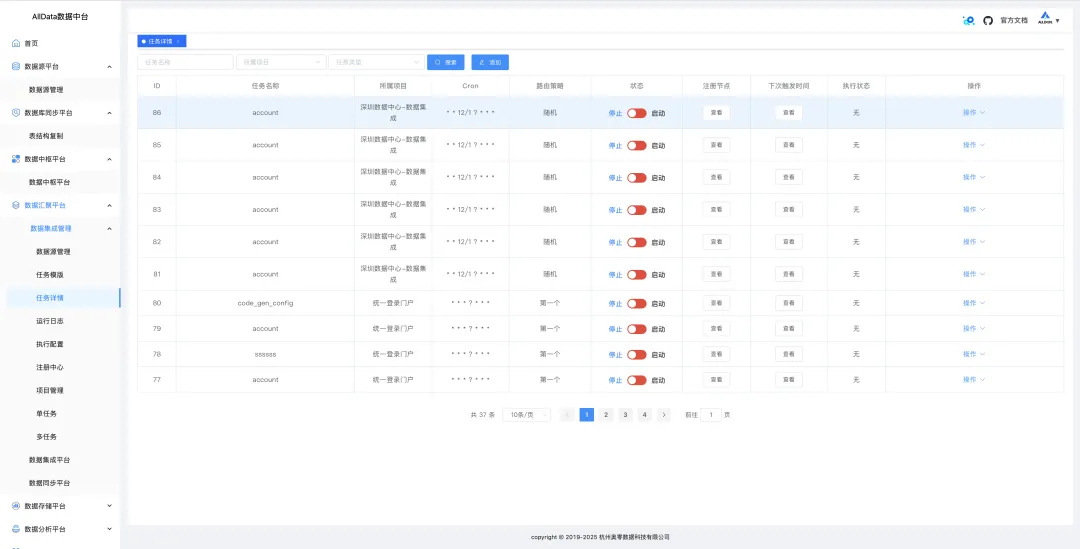The width and height of the screenshot is (1080, 549).
Task: Open the GitHub icon in the header
Action: pyautogui.click(x=988, y=21)
